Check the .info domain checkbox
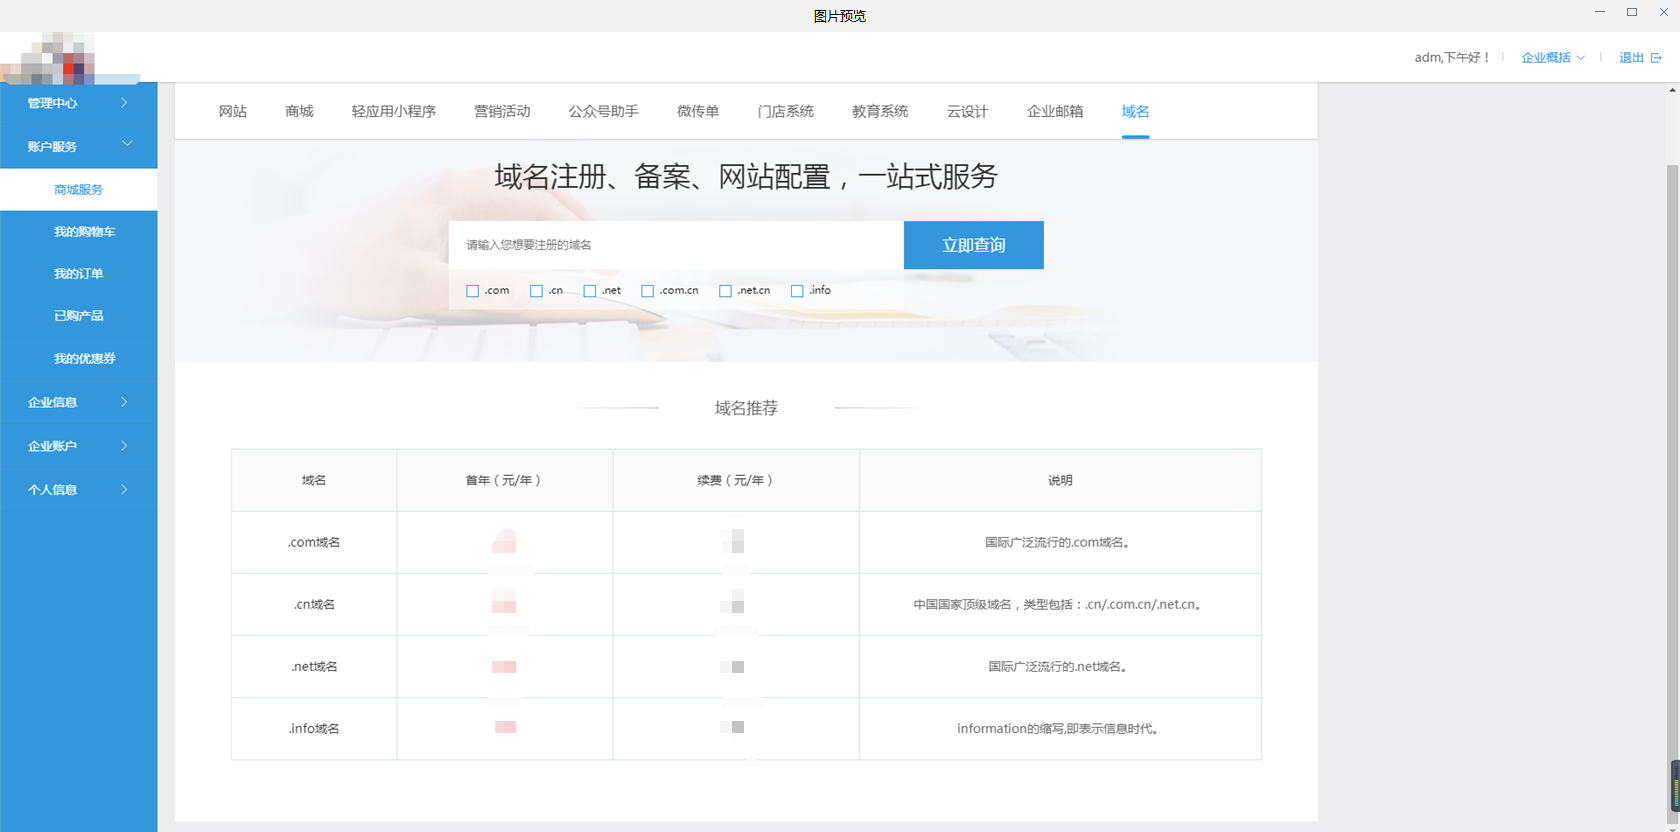Image resolution: width=1680 pixels, height=832 pixels. click(797, 291)
